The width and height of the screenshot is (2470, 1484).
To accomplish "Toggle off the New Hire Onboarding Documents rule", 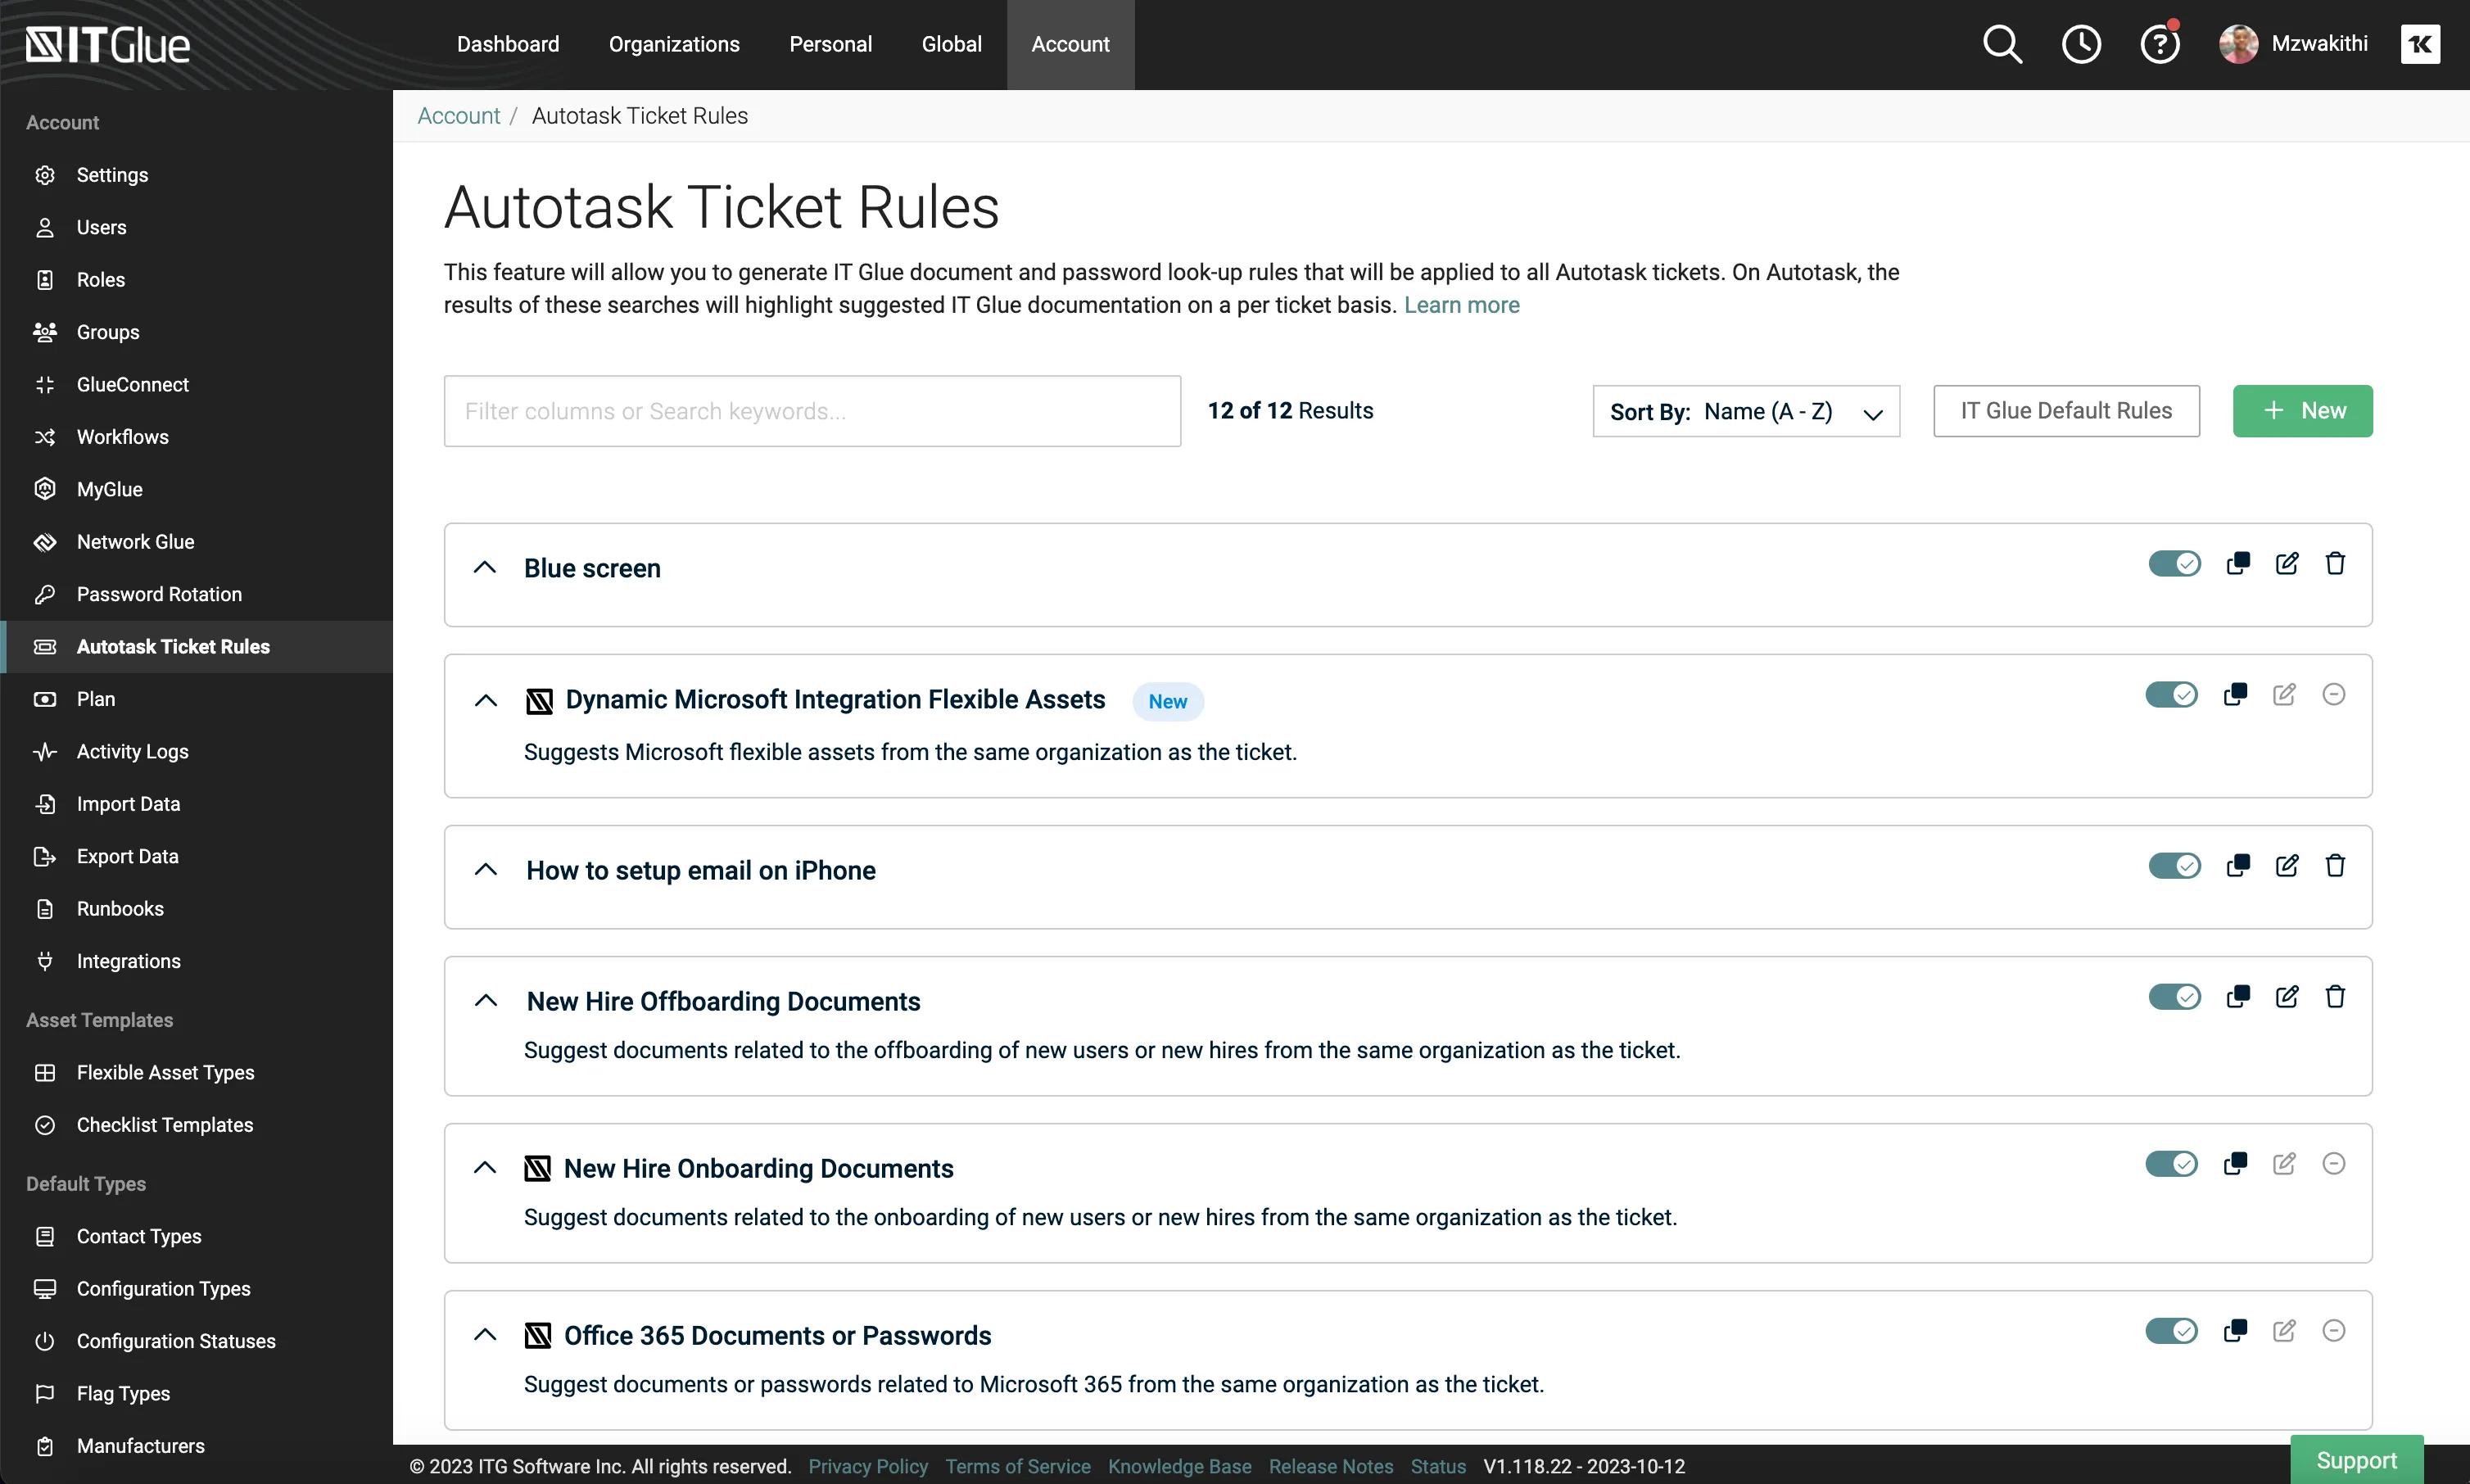I will (x=2171, y=1164).
